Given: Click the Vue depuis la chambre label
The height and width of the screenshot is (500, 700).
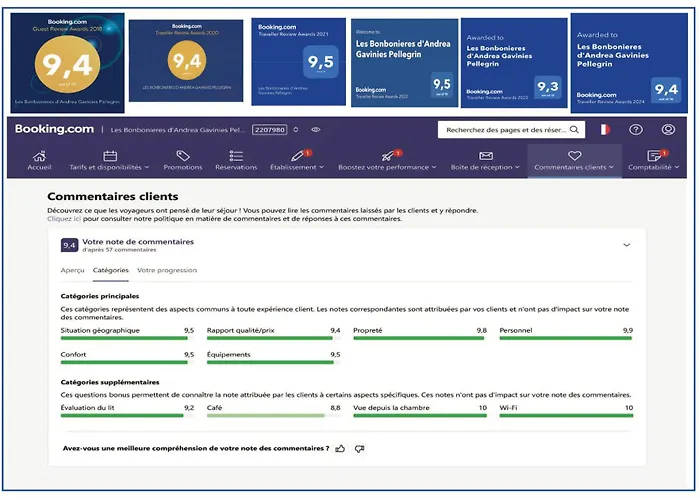Looking at the screenshot, I should (391, 408).
